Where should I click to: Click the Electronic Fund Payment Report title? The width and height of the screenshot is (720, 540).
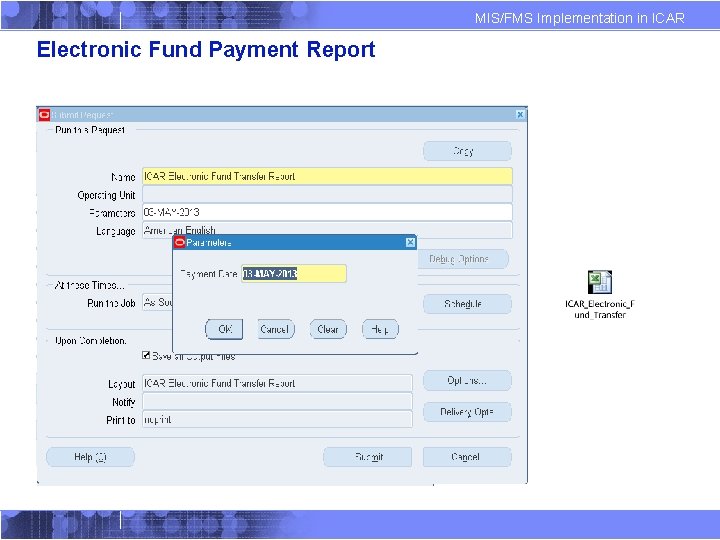(206, 49)
